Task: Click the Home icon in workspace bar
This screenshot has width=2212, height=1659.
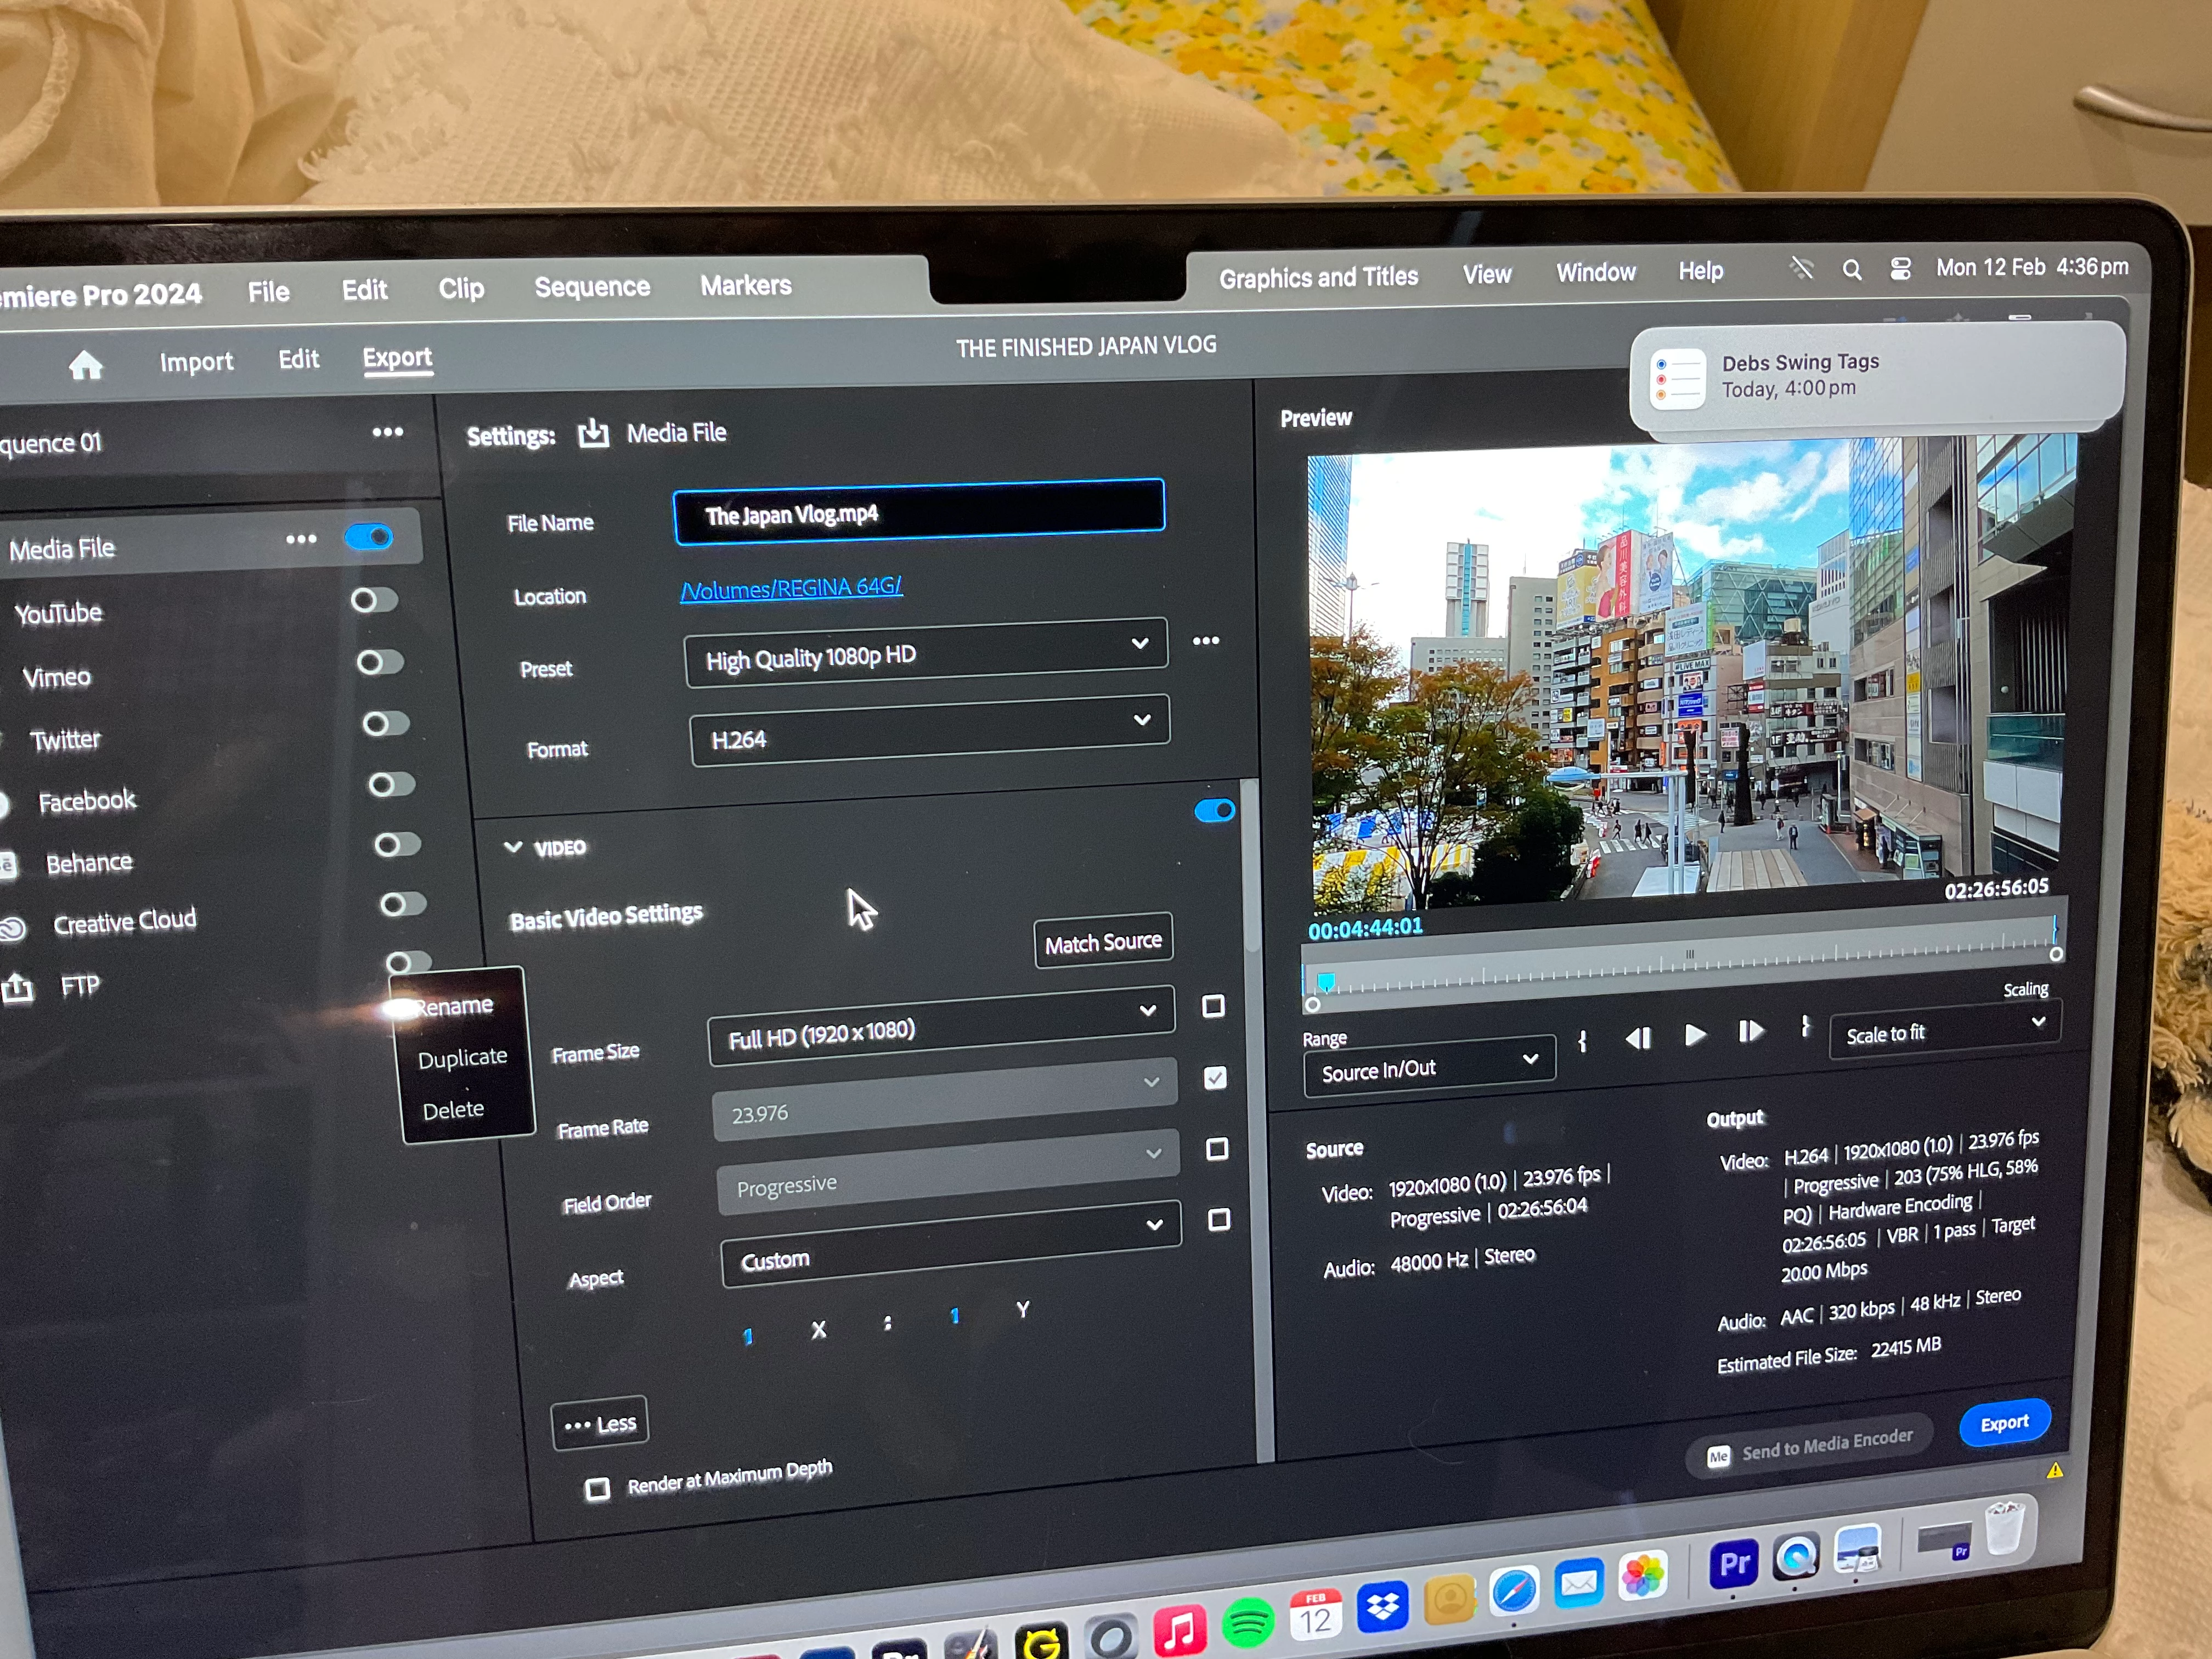Action: coord(86,366)
